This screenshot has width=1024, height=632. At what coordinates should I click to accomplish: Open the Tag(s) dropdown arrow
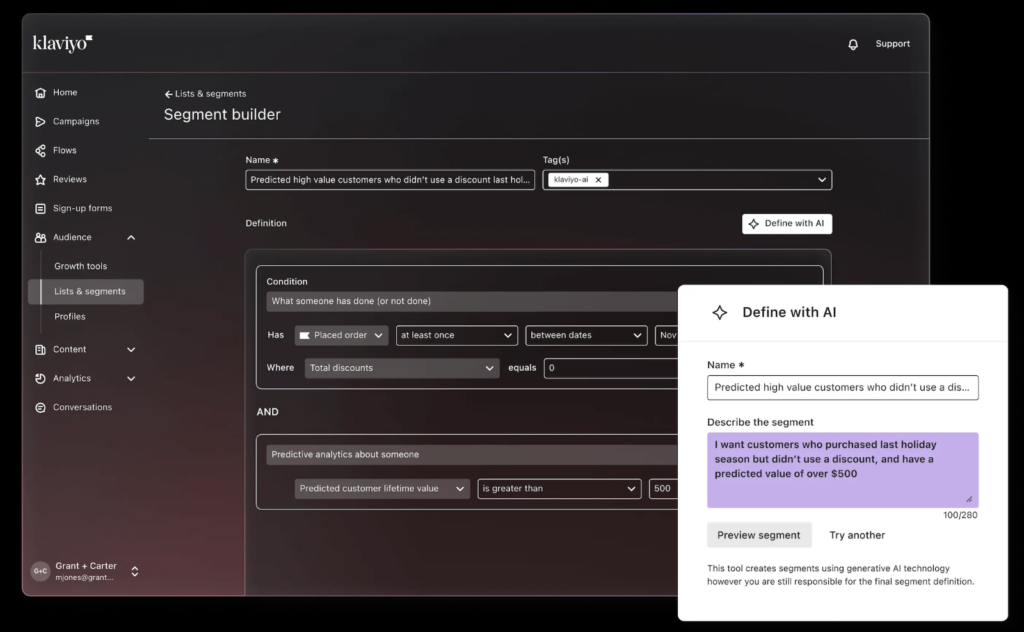click(822, 180)
